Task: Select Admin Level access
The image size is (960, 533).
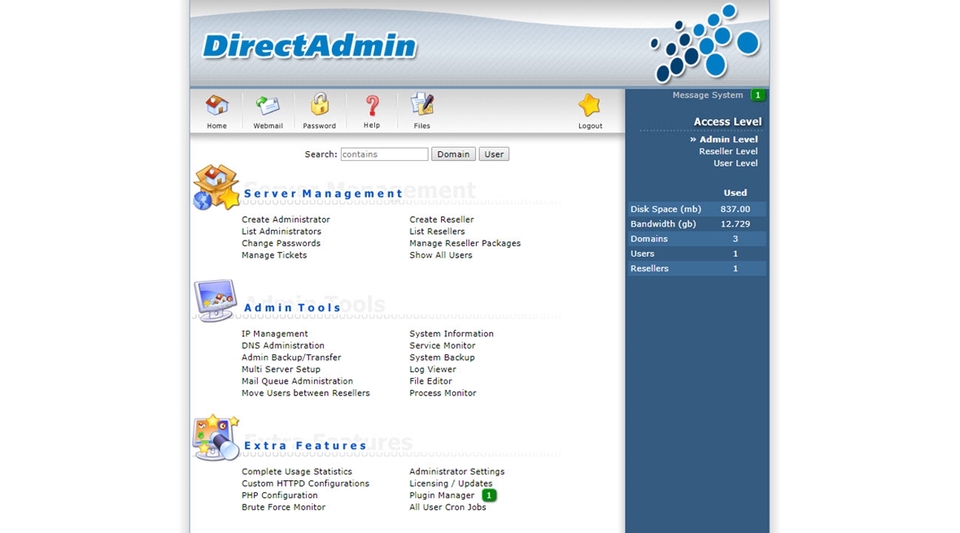Action: tap(728, 140)
